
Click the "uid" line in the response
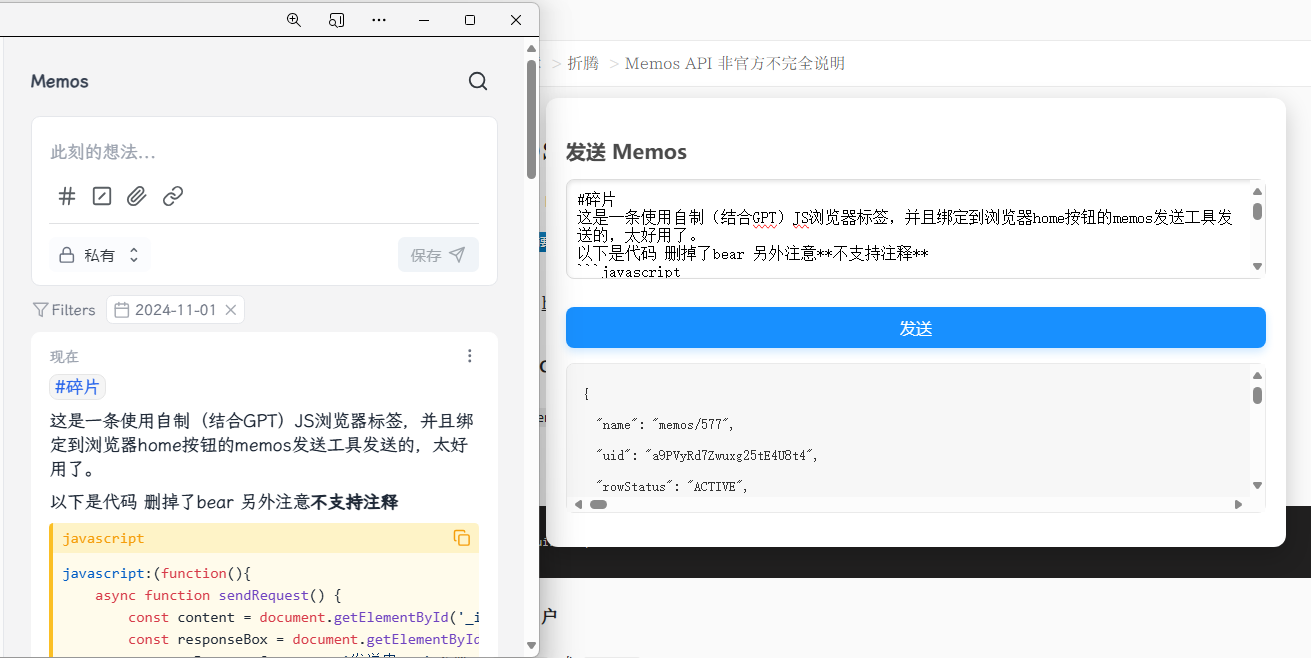[x=707, y=456]
